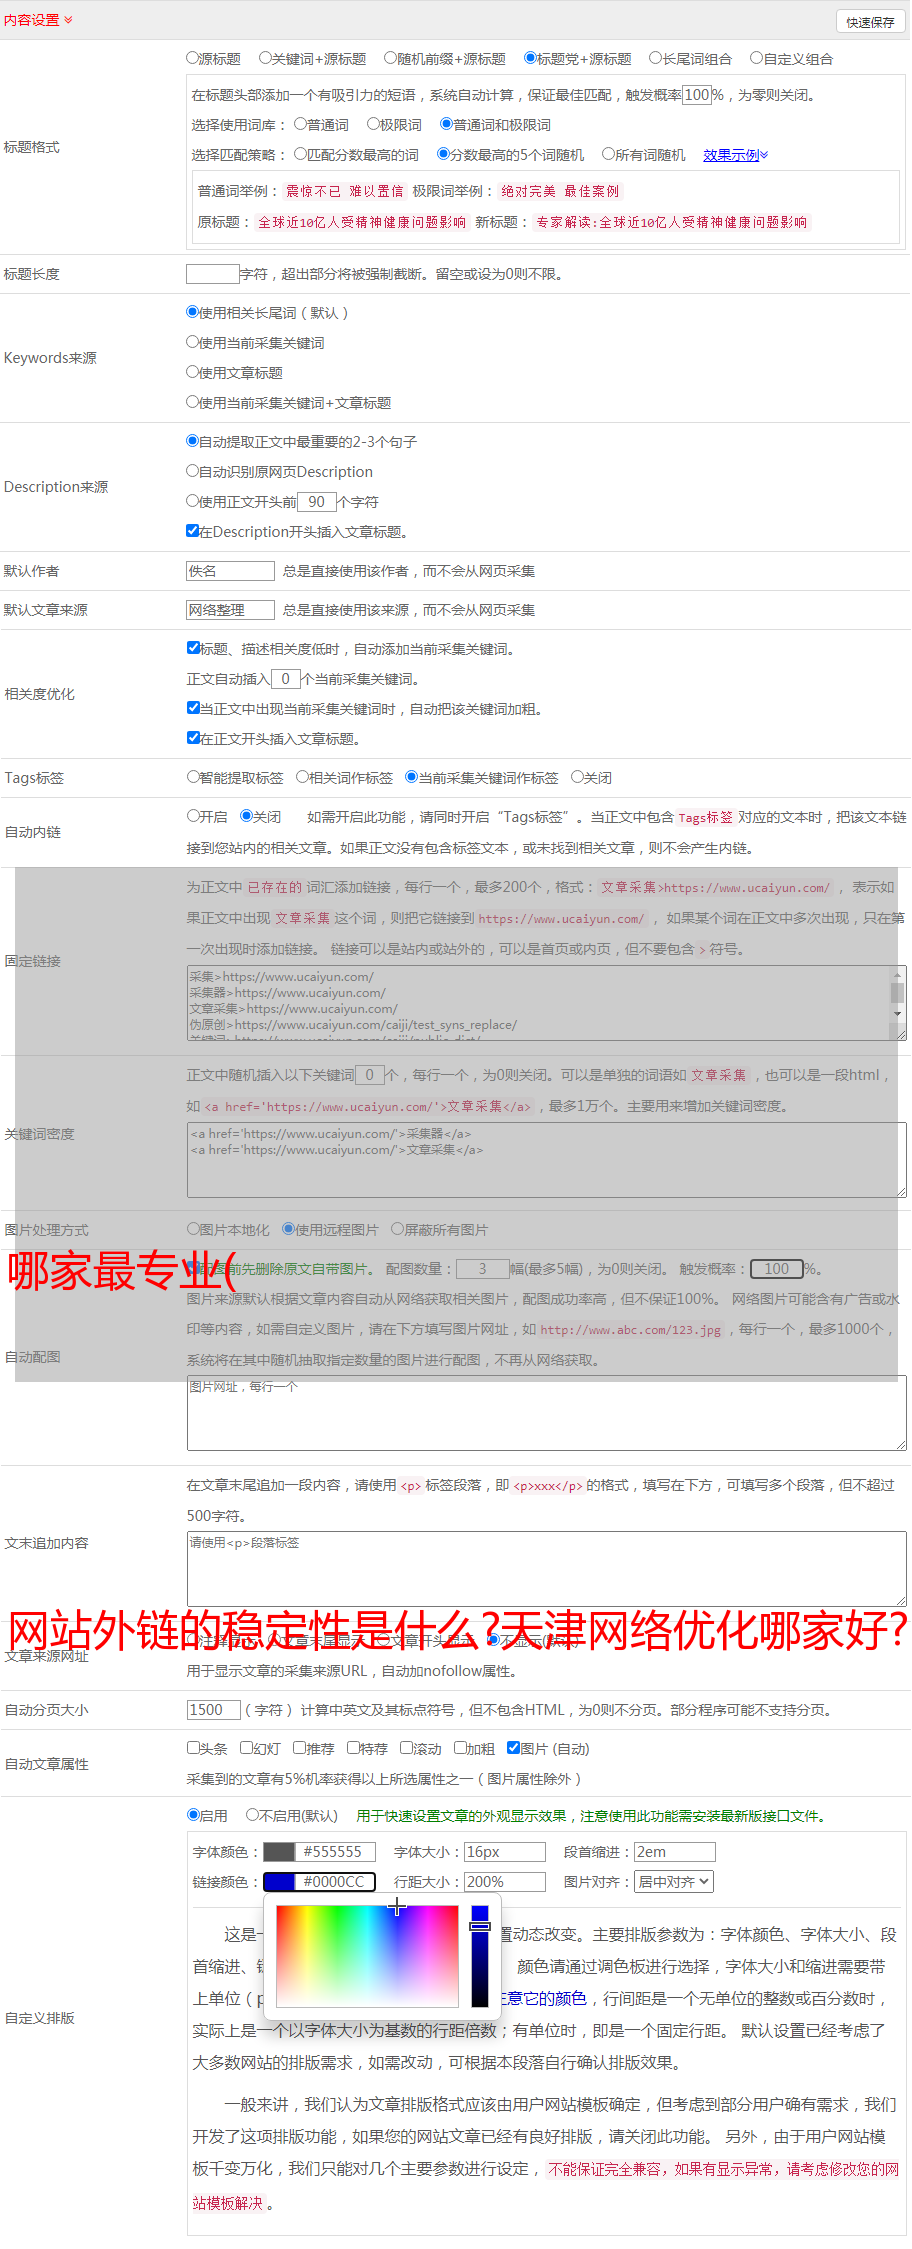Edit the 自动配图 触发概率 field
The height and width of the screenshot is (2249, 912).
(x=777, y=1269)
